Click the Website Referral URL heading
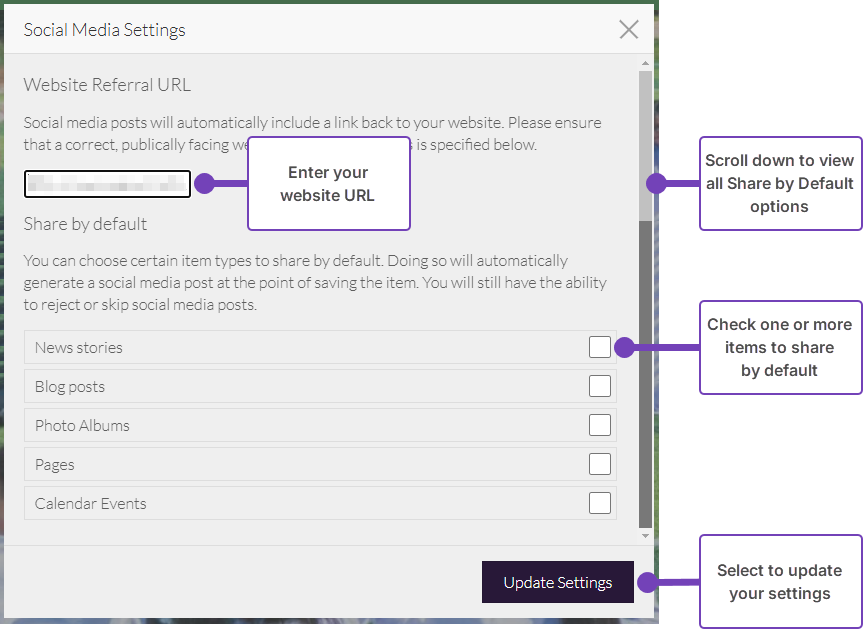Image resolution: width=865 pixels, height=631 pixels. (107, 85)
